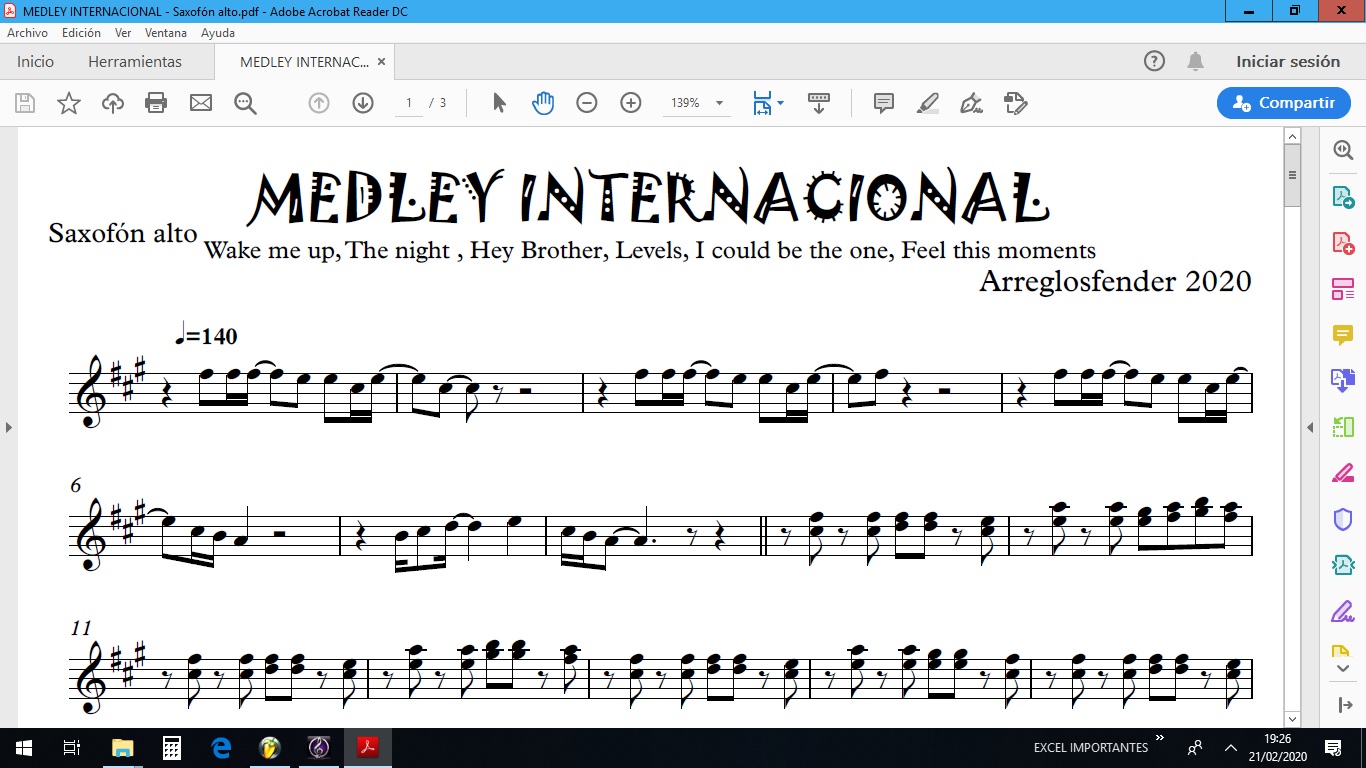Open File Explorer from taskbar
The height and width of the screenshot is (768, 1366).
tap(122, 748)
